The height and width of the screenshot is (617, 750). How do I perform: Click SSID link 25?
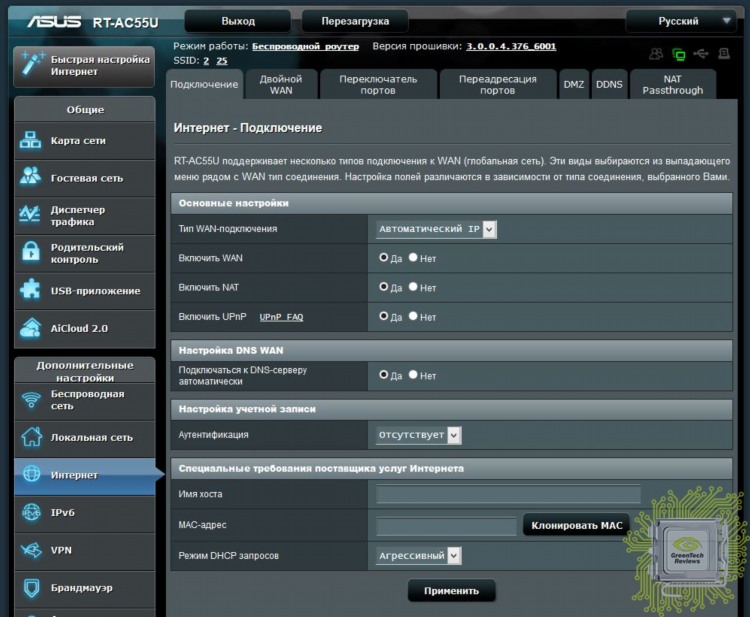coord(221,61)
